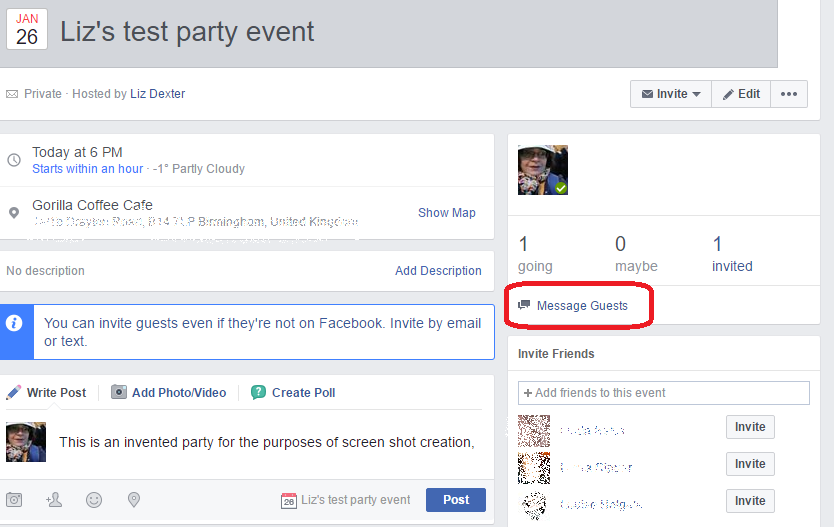This screenshot has width=834, height=527.
Task: Click the tag people icon
Action: pyautogui.click(x=54, y=500)
